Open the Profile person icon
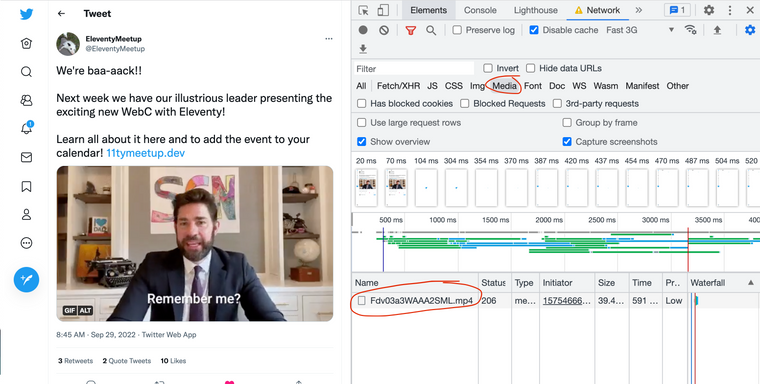This screenshot has width=760, height=384. [x=26, y=215]
